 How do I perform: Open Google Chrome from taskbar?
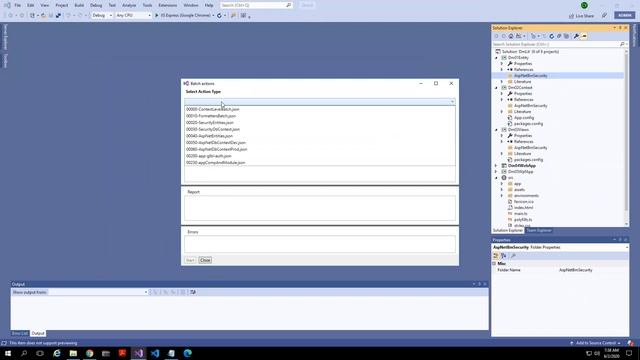[89, 353]
